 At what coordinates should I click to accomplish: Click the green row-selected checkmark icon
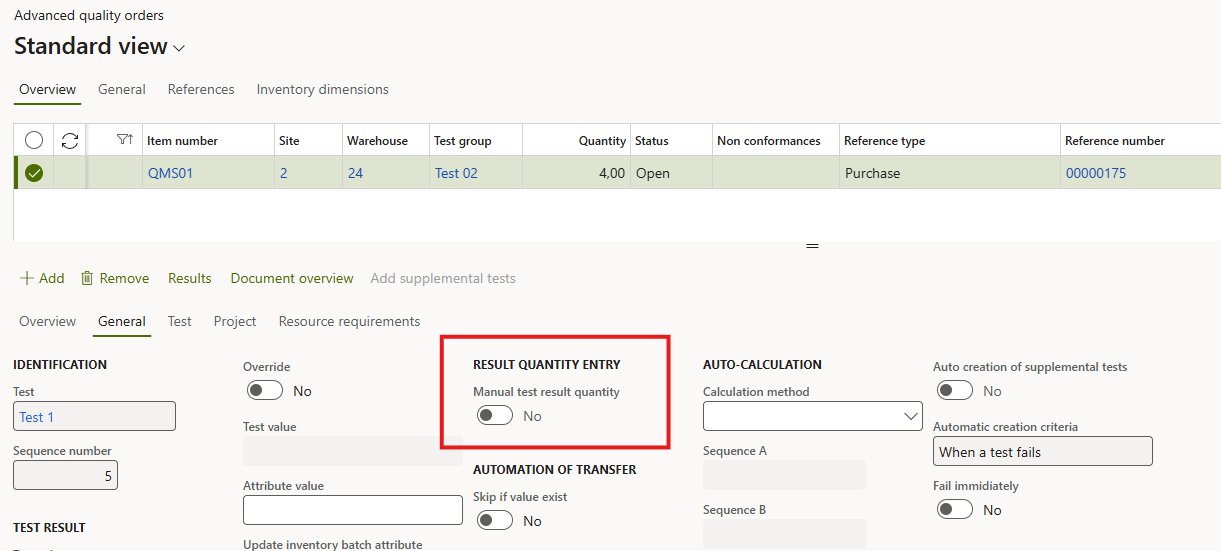click(34, 173)
